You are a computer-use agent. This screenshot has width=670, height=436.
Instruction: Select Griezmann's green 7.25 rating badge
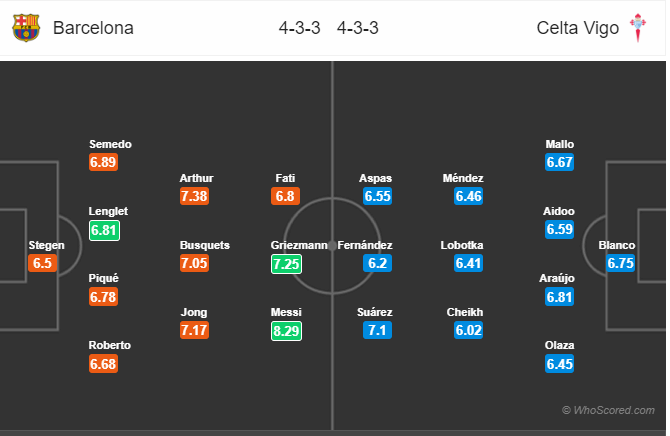286,264
